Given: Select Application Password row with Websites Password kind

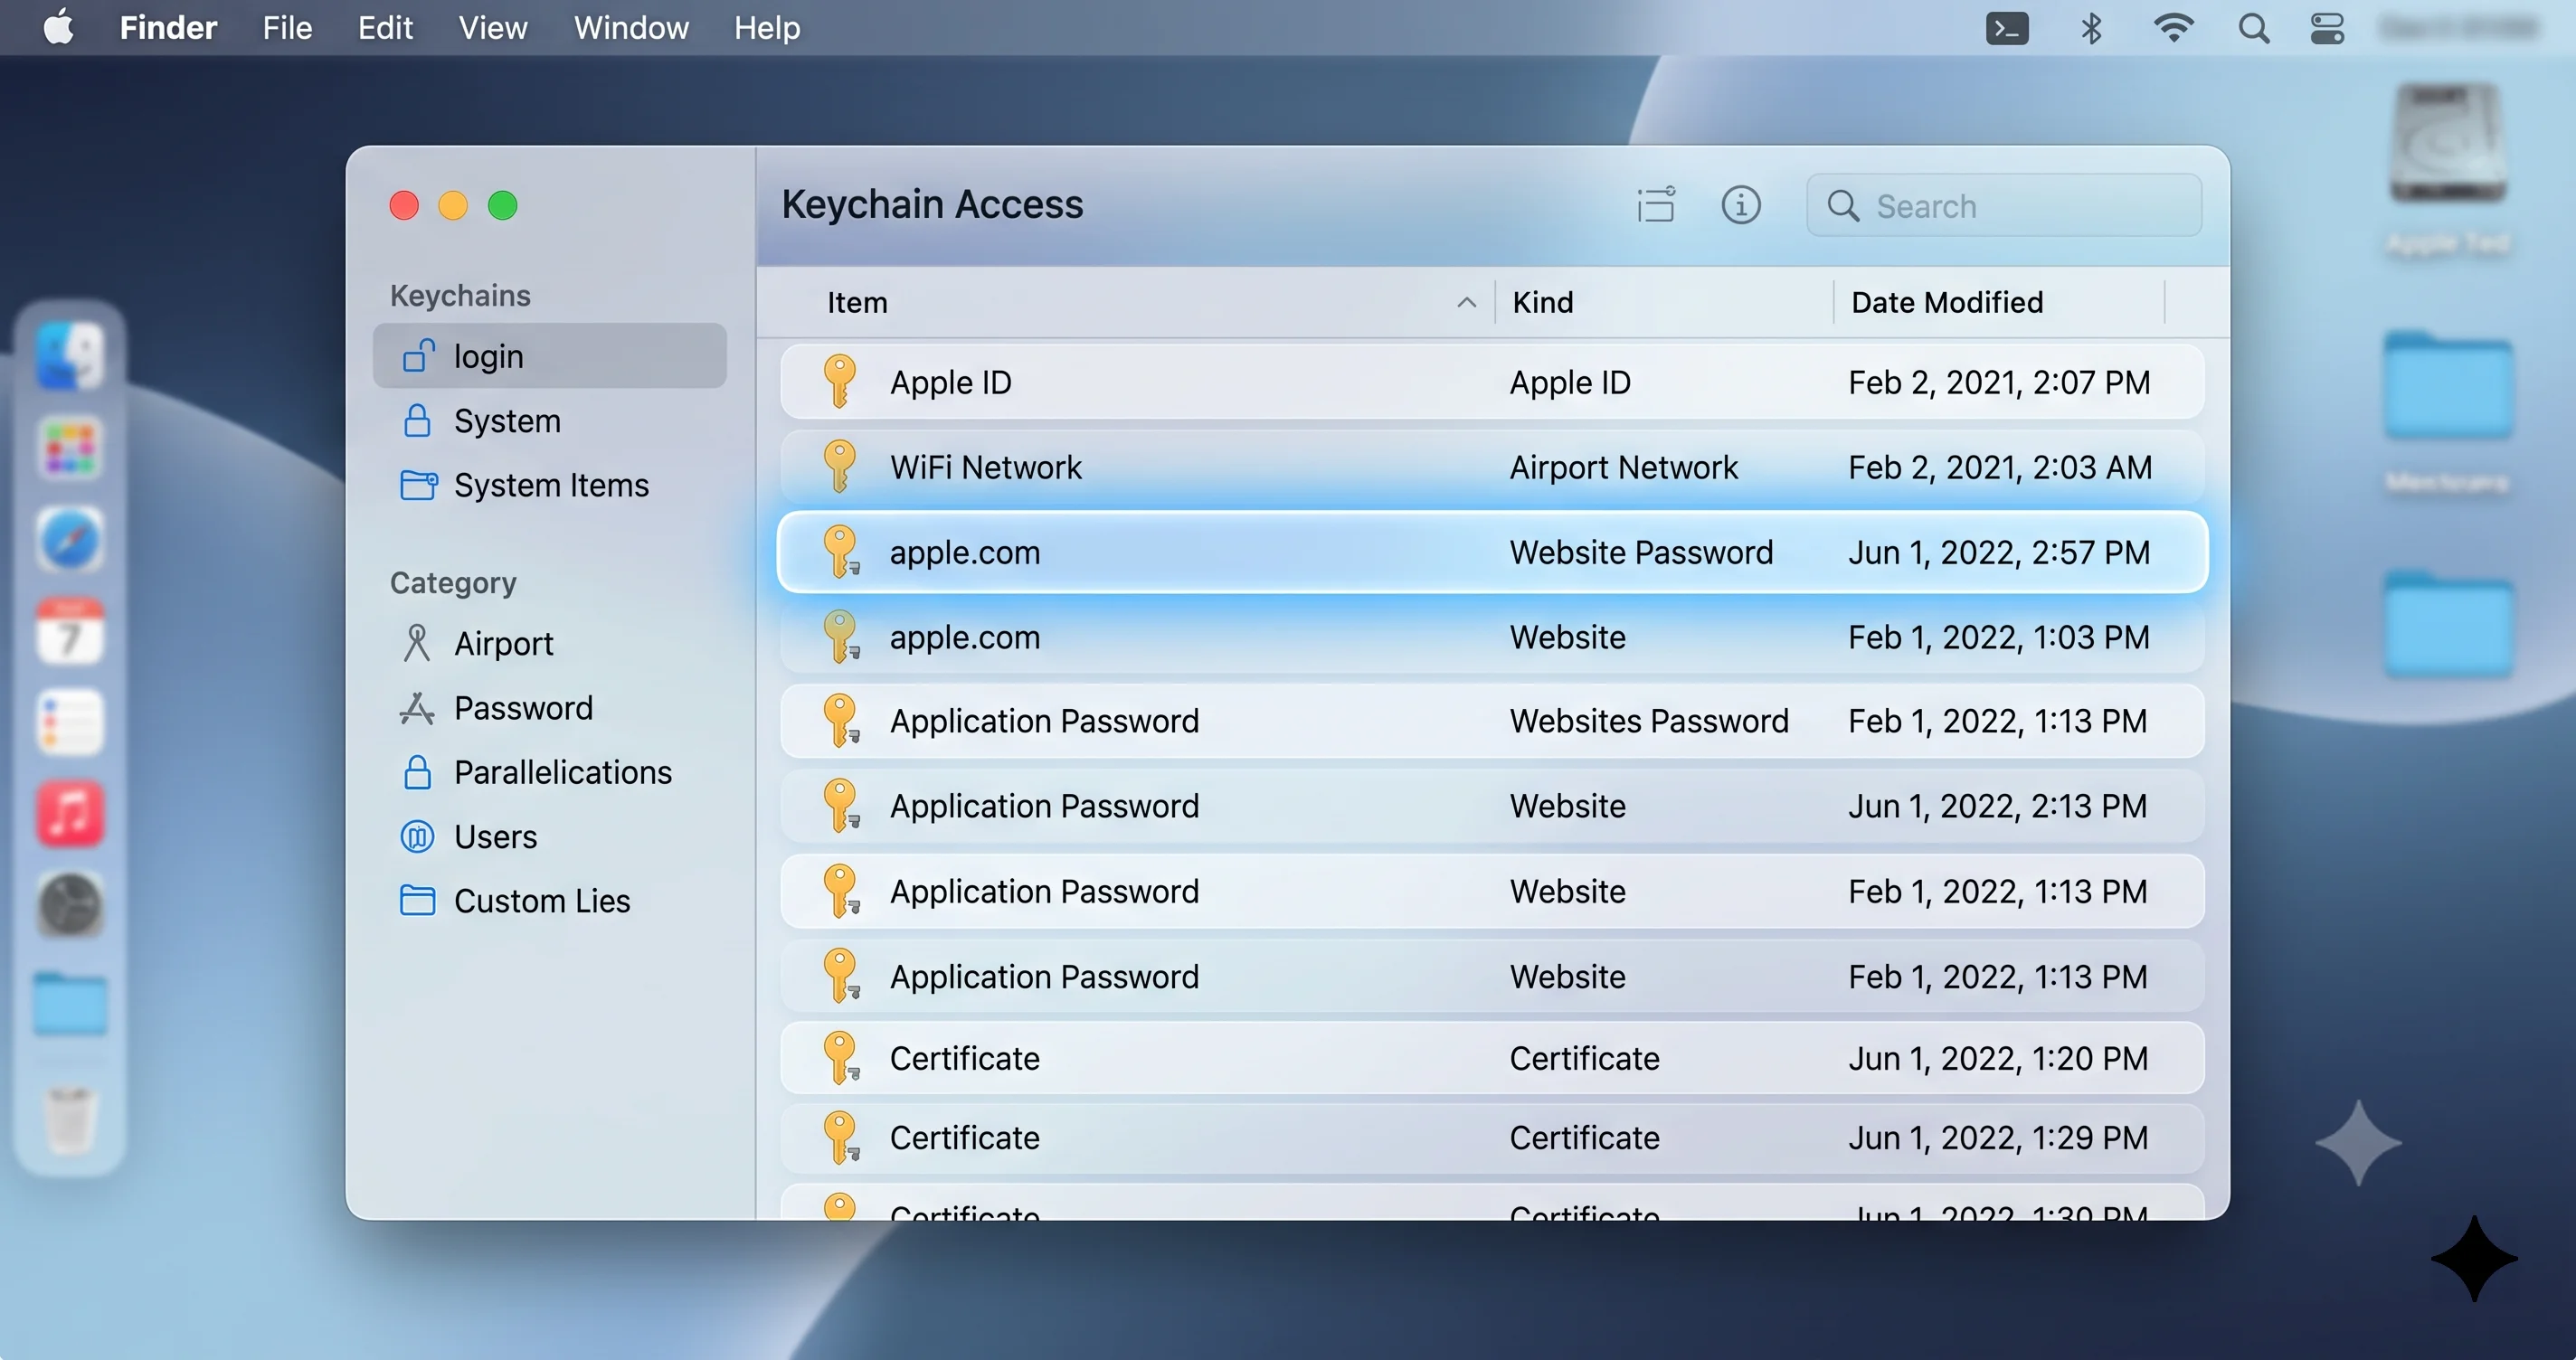Looking at the screenshot, I should 1492,721.
